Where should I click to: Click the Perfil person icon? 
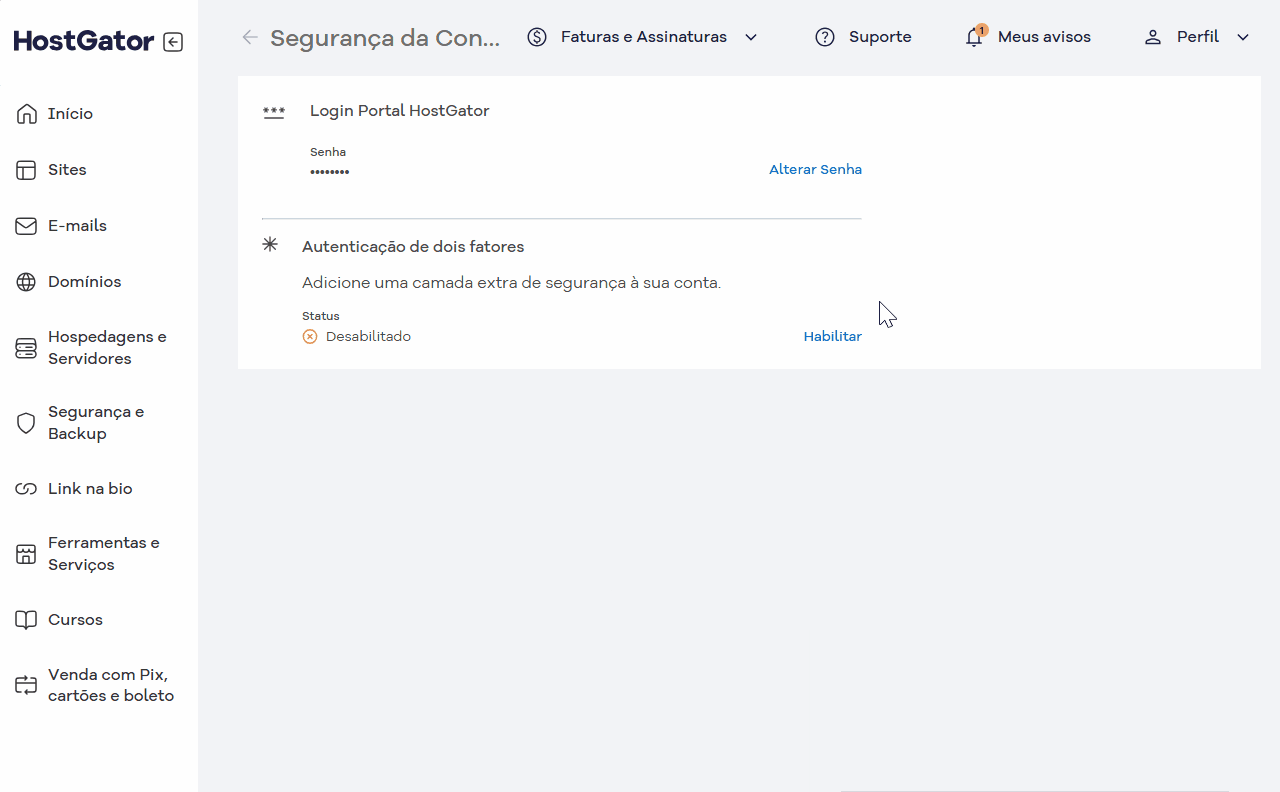coord(1153,37)
